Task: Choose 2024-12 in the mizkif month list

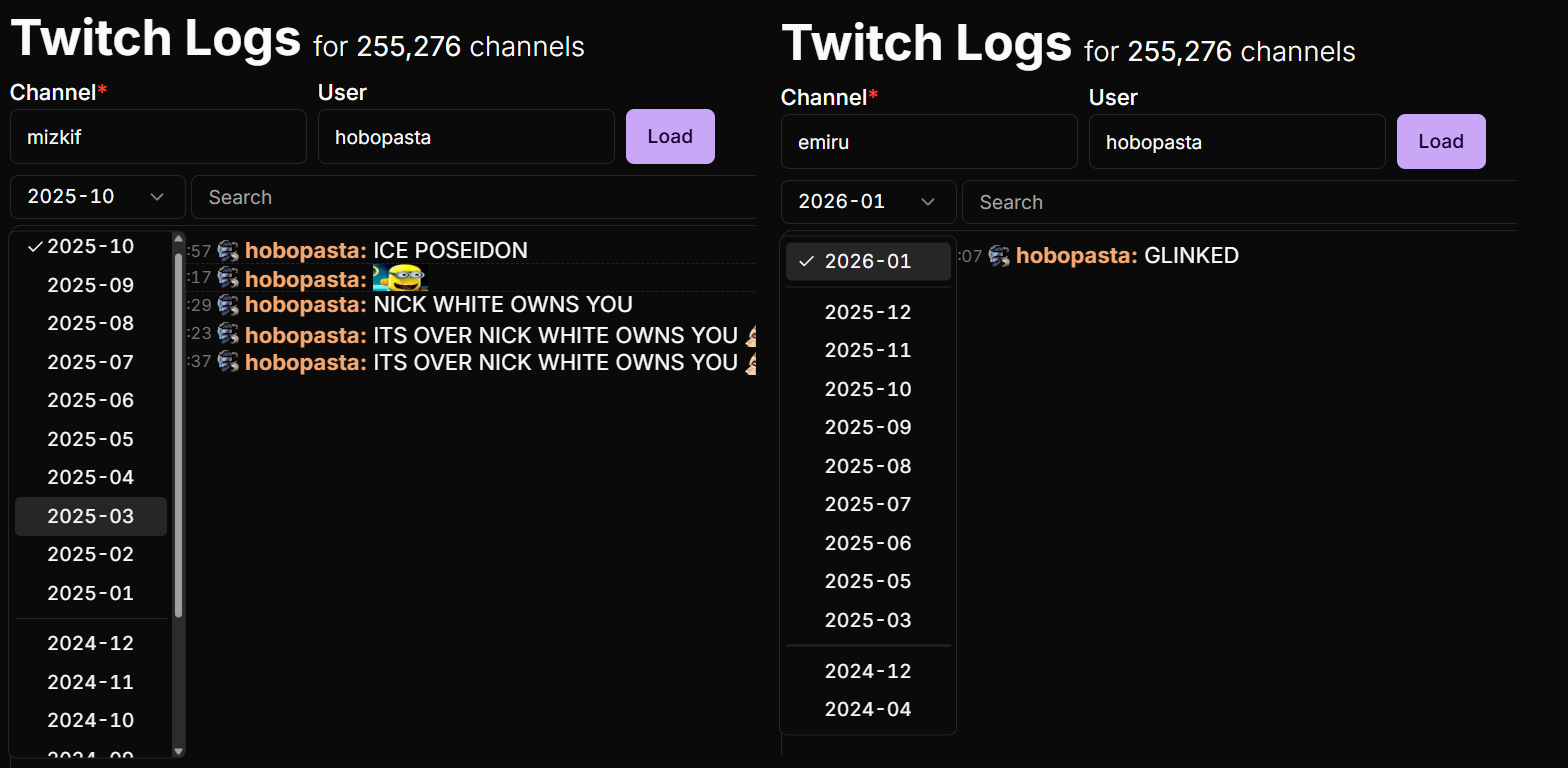Action: point(91,643)
